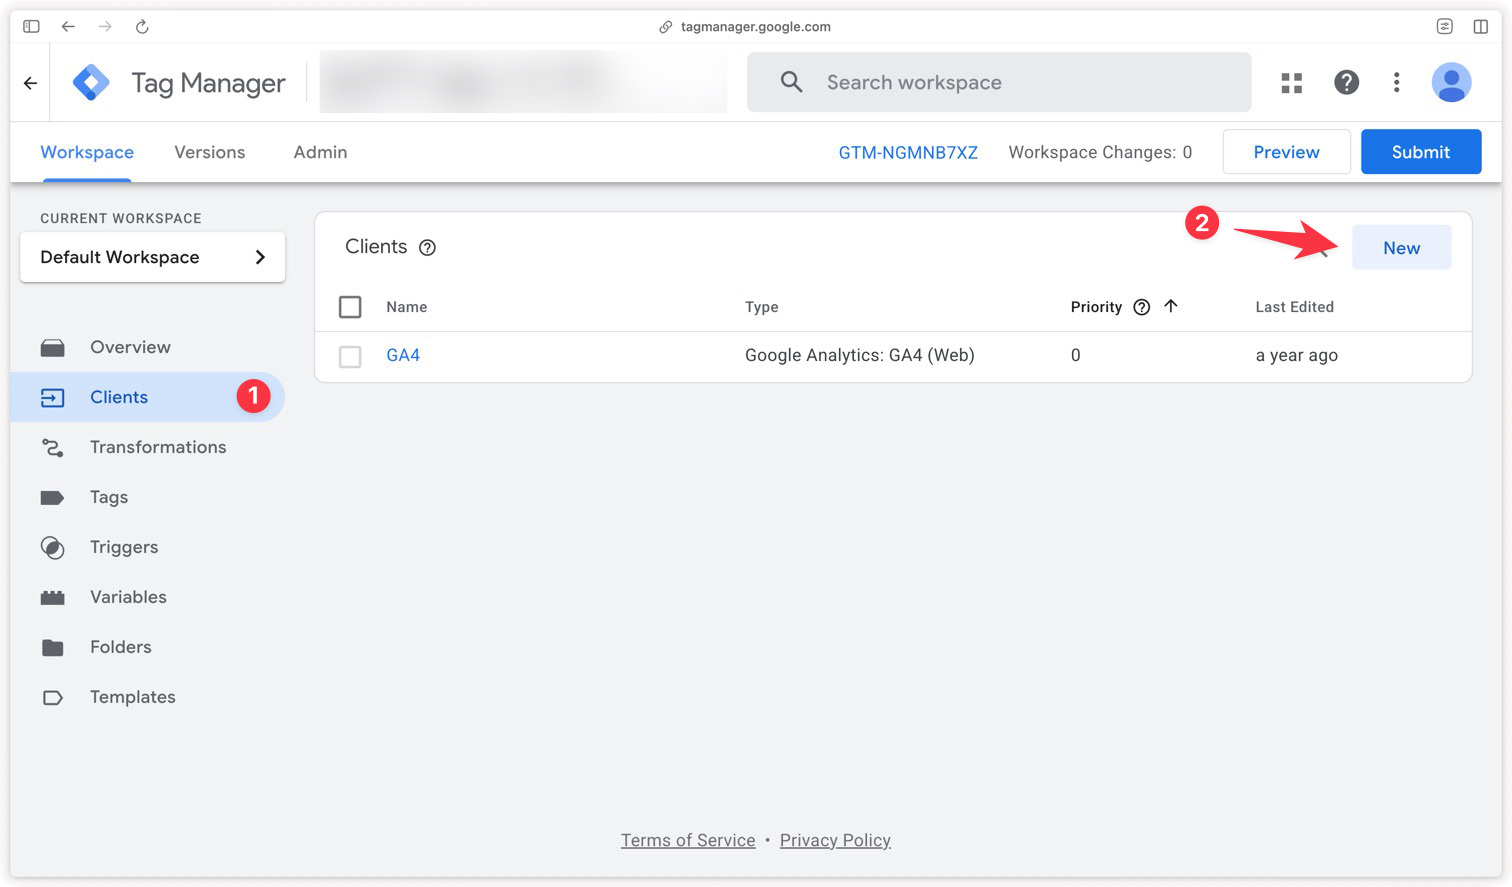Click the user account avatar

(1451, 82)
